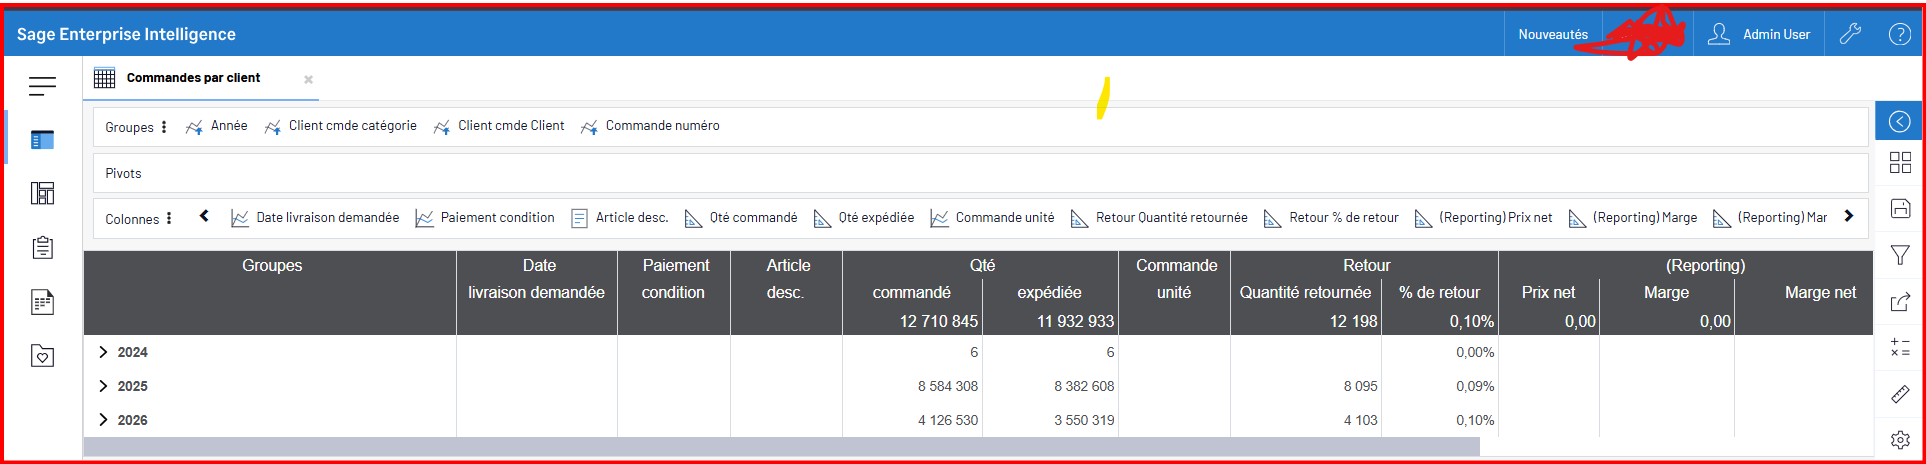1926x464 pixels.
Task: Open the Colonnes options menu dots
Action: tap(169, 218)
